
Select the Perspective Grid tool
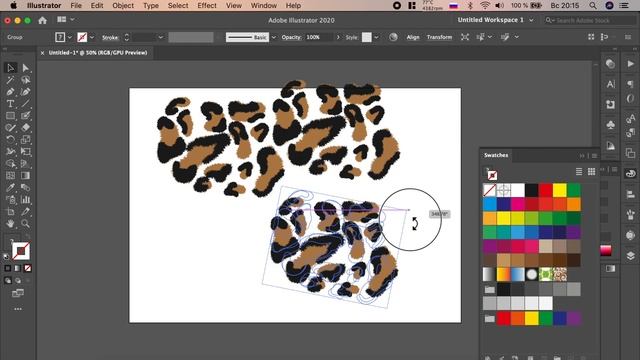[x=25, y=164]
